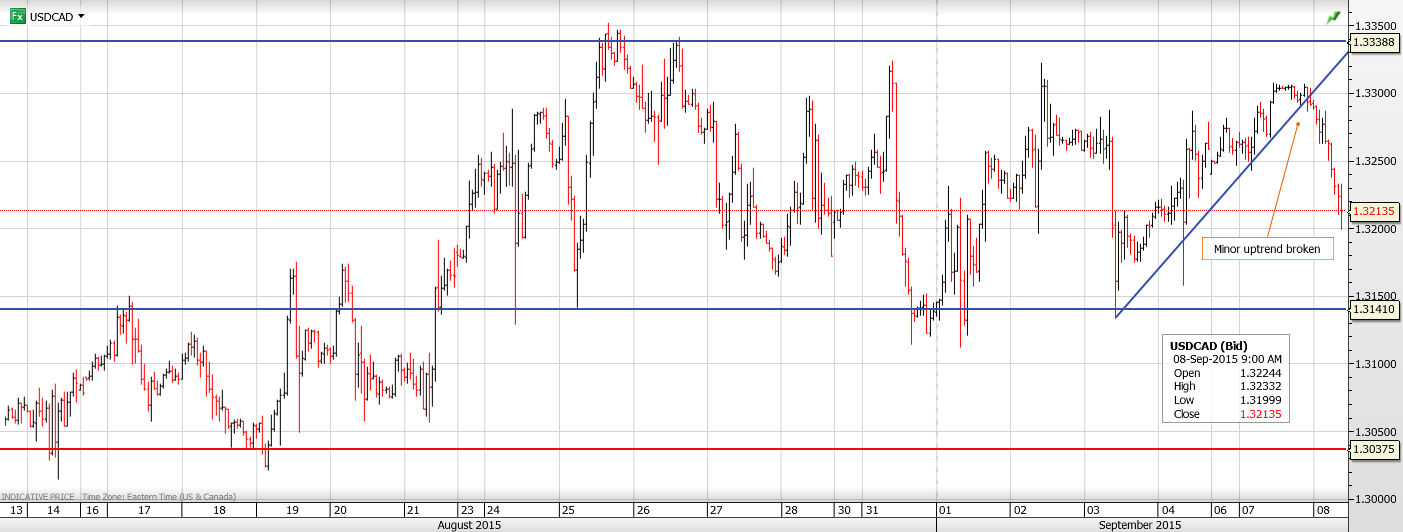Image resolution: width=1403 pixels, height=532 pixels.
Task: Click the Close value 1.32135 in tooltip
Action: pyautogui.click(x=1259, y=414)
